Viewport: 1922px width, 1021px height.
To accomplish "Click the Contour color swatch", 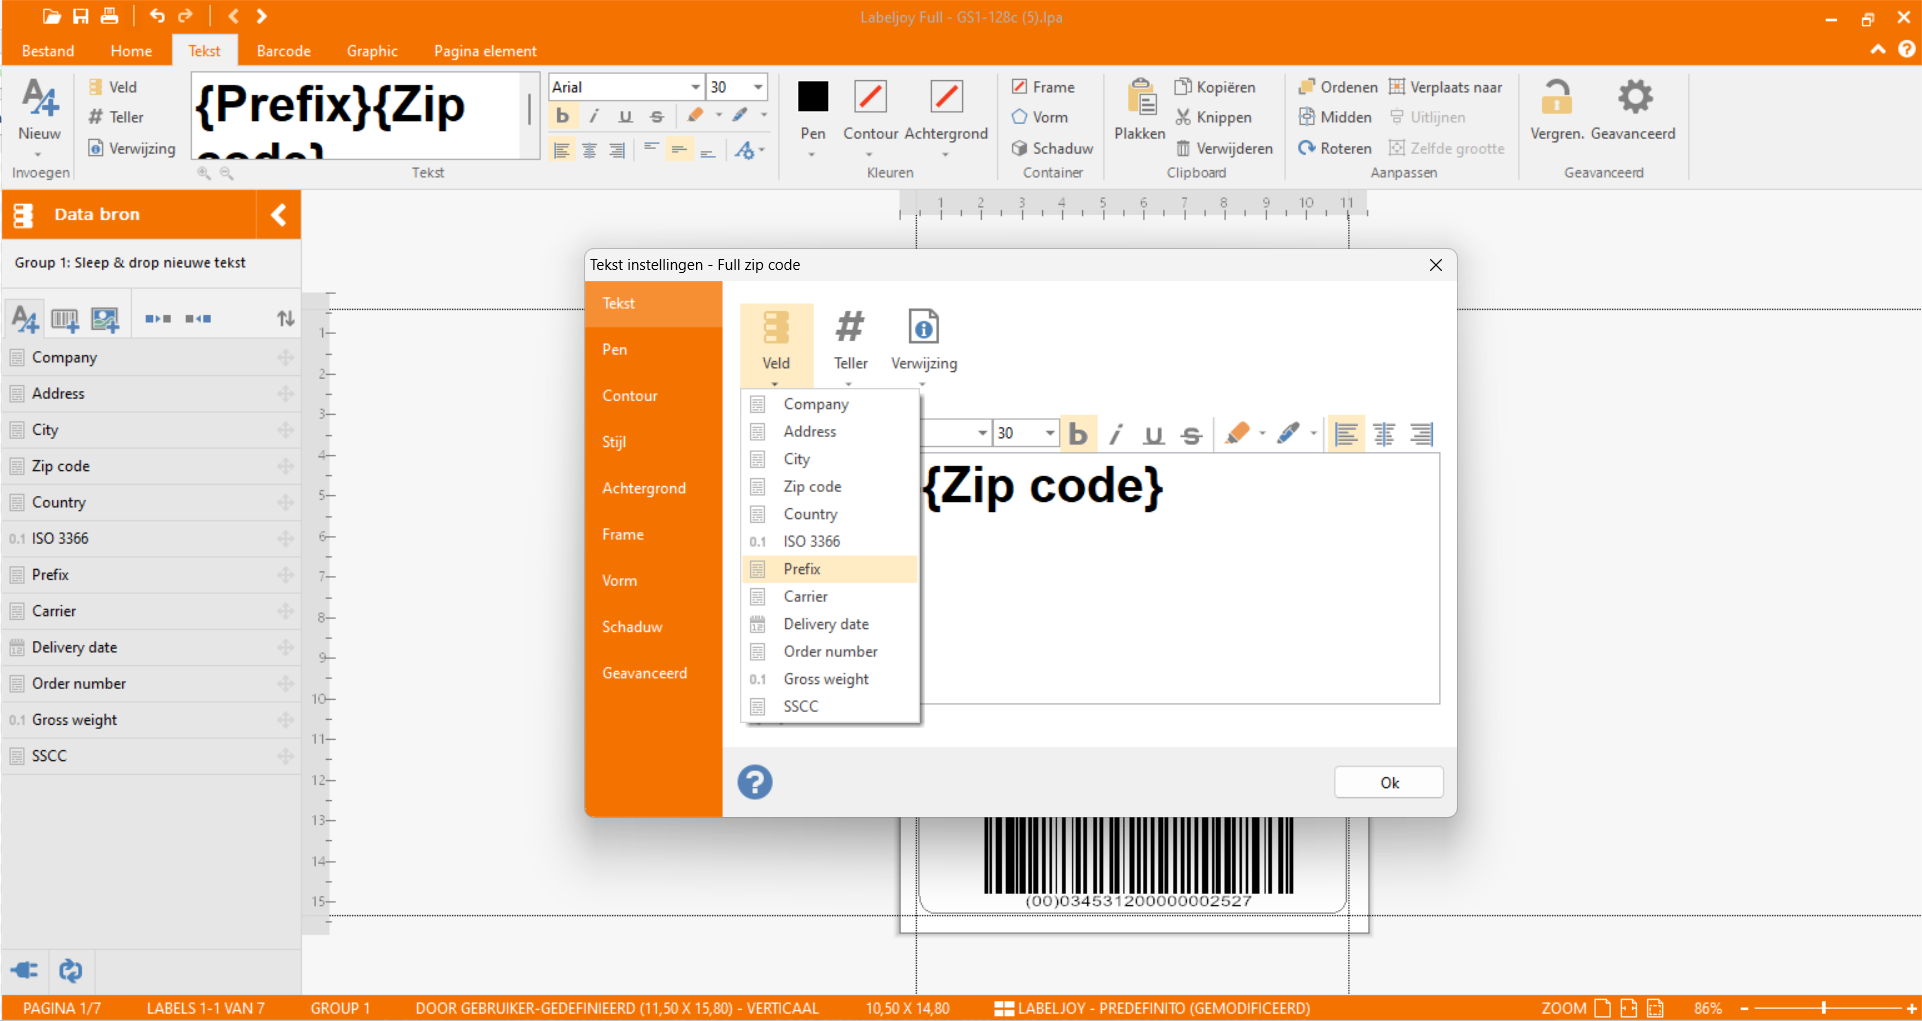I will (870, 96).
